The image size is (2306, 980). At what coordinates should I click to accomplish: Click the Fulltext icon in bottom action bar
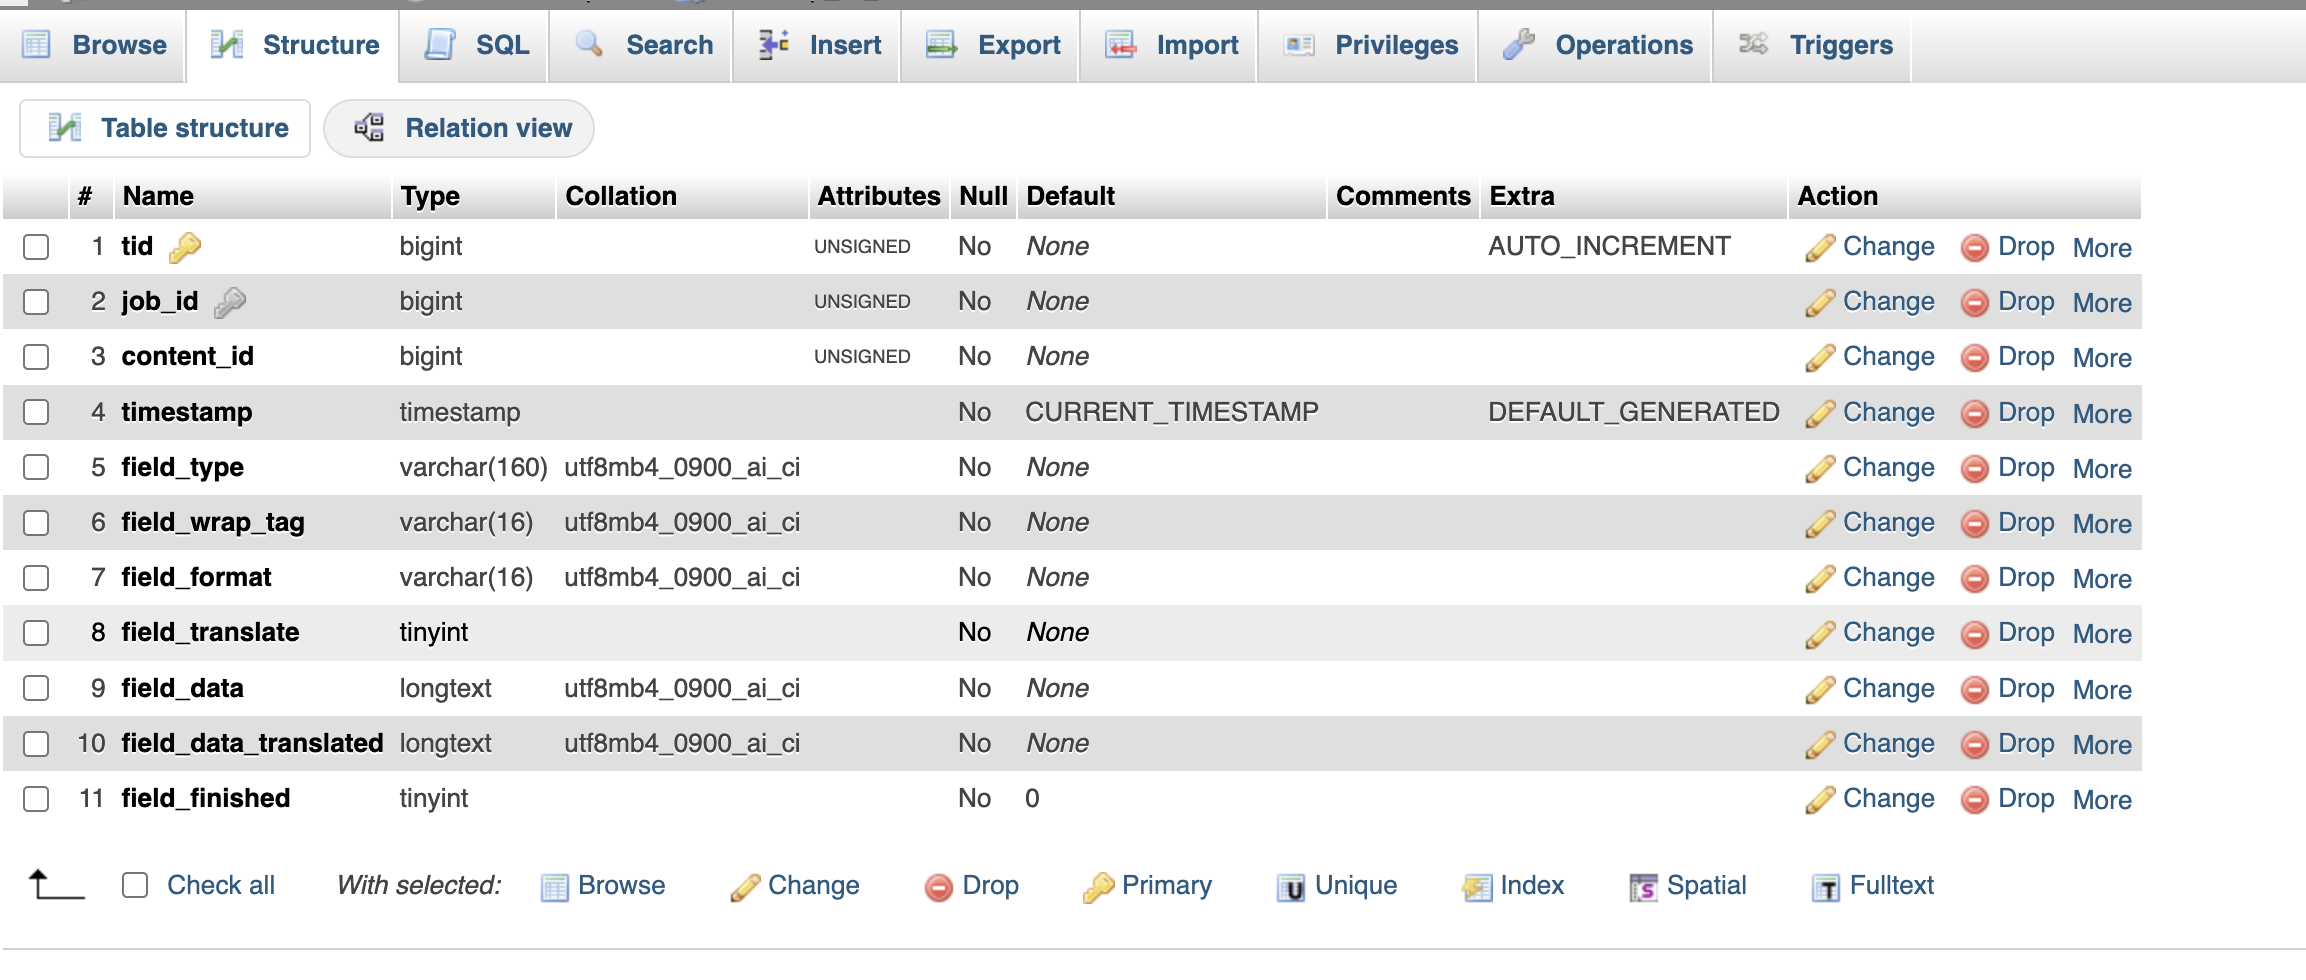point(1826,887)
